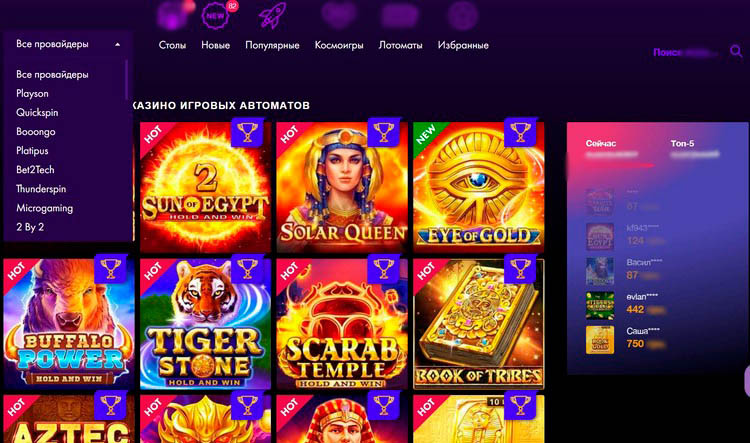Click trophy icon on Sun of Egypt 2
The image size is (750, 443).
[247, 132]
